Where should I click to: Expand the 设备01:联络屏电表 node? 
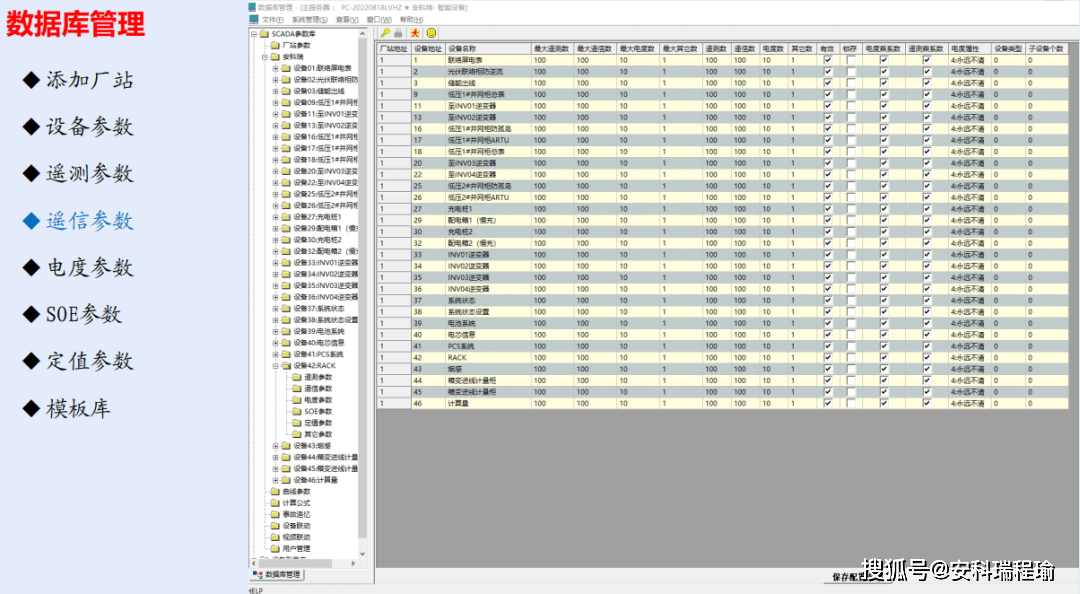[276, 68]
